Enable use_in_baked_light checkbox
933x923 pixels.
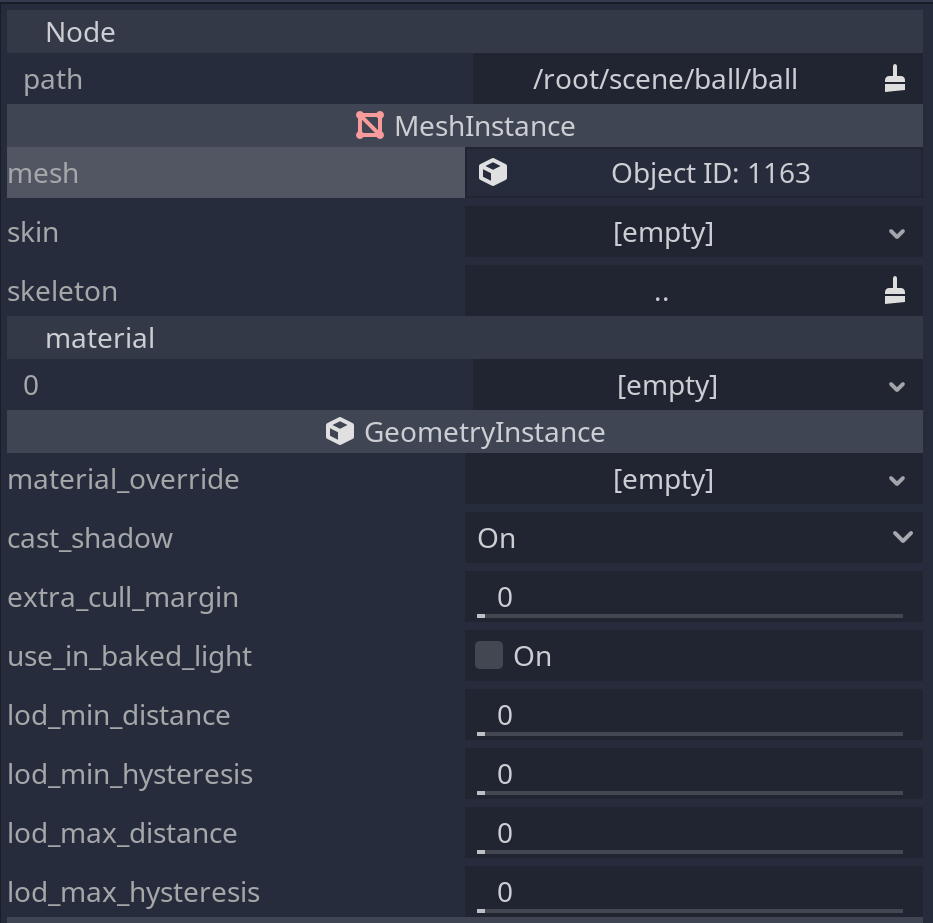(487, 655)
